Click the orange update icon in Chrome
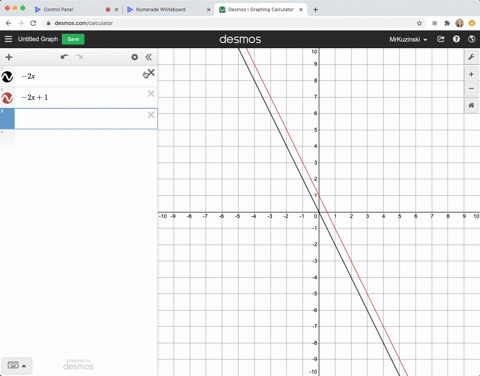 472,23
